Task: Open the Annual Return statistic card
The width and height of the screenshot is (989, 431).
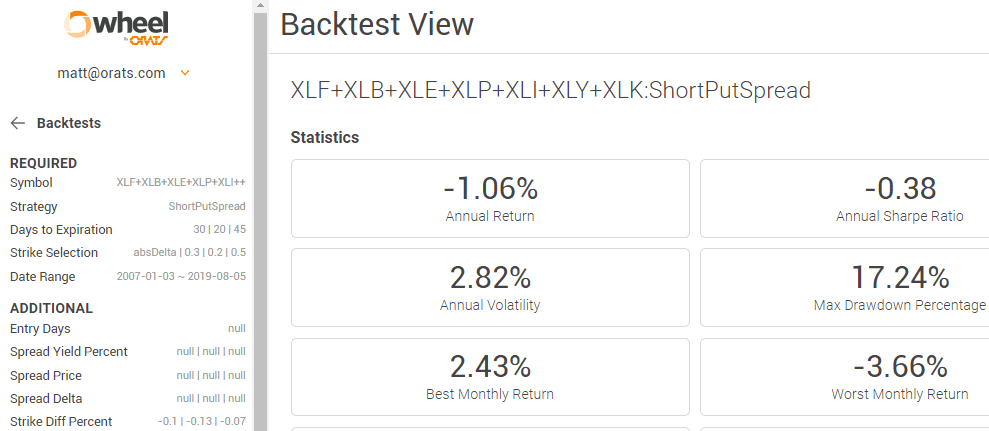Action: pos(490,198)
